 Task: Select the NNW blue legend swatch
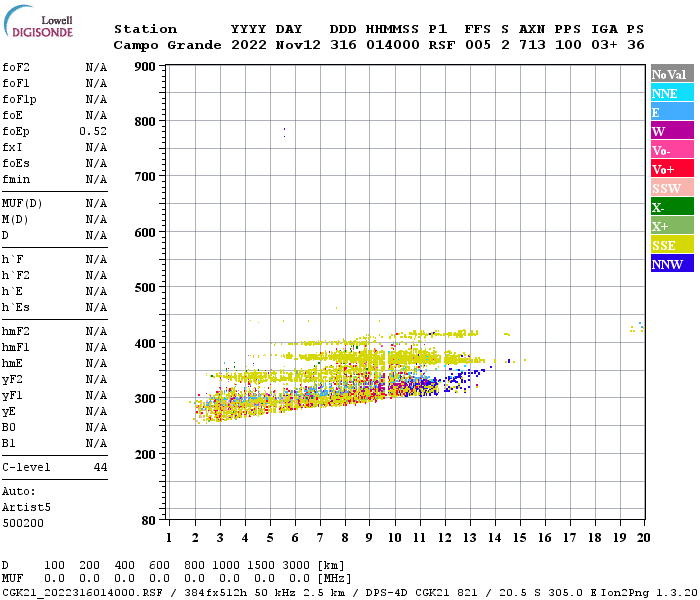tap(672, 263)
